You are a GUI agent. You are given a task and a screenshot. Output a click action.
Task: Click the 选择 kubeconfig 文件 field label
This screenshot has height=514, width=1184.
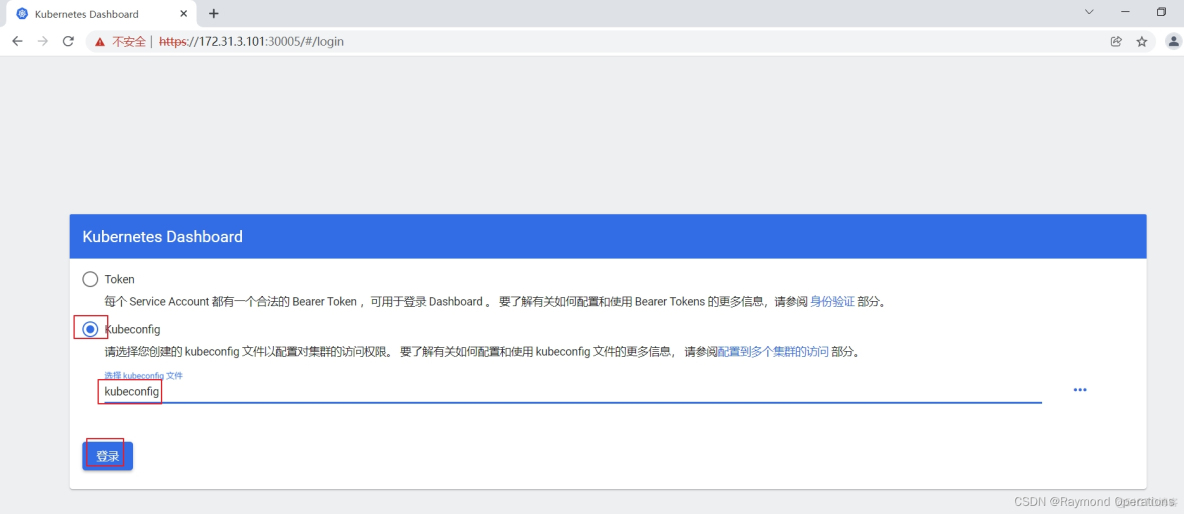pos(143,375)
